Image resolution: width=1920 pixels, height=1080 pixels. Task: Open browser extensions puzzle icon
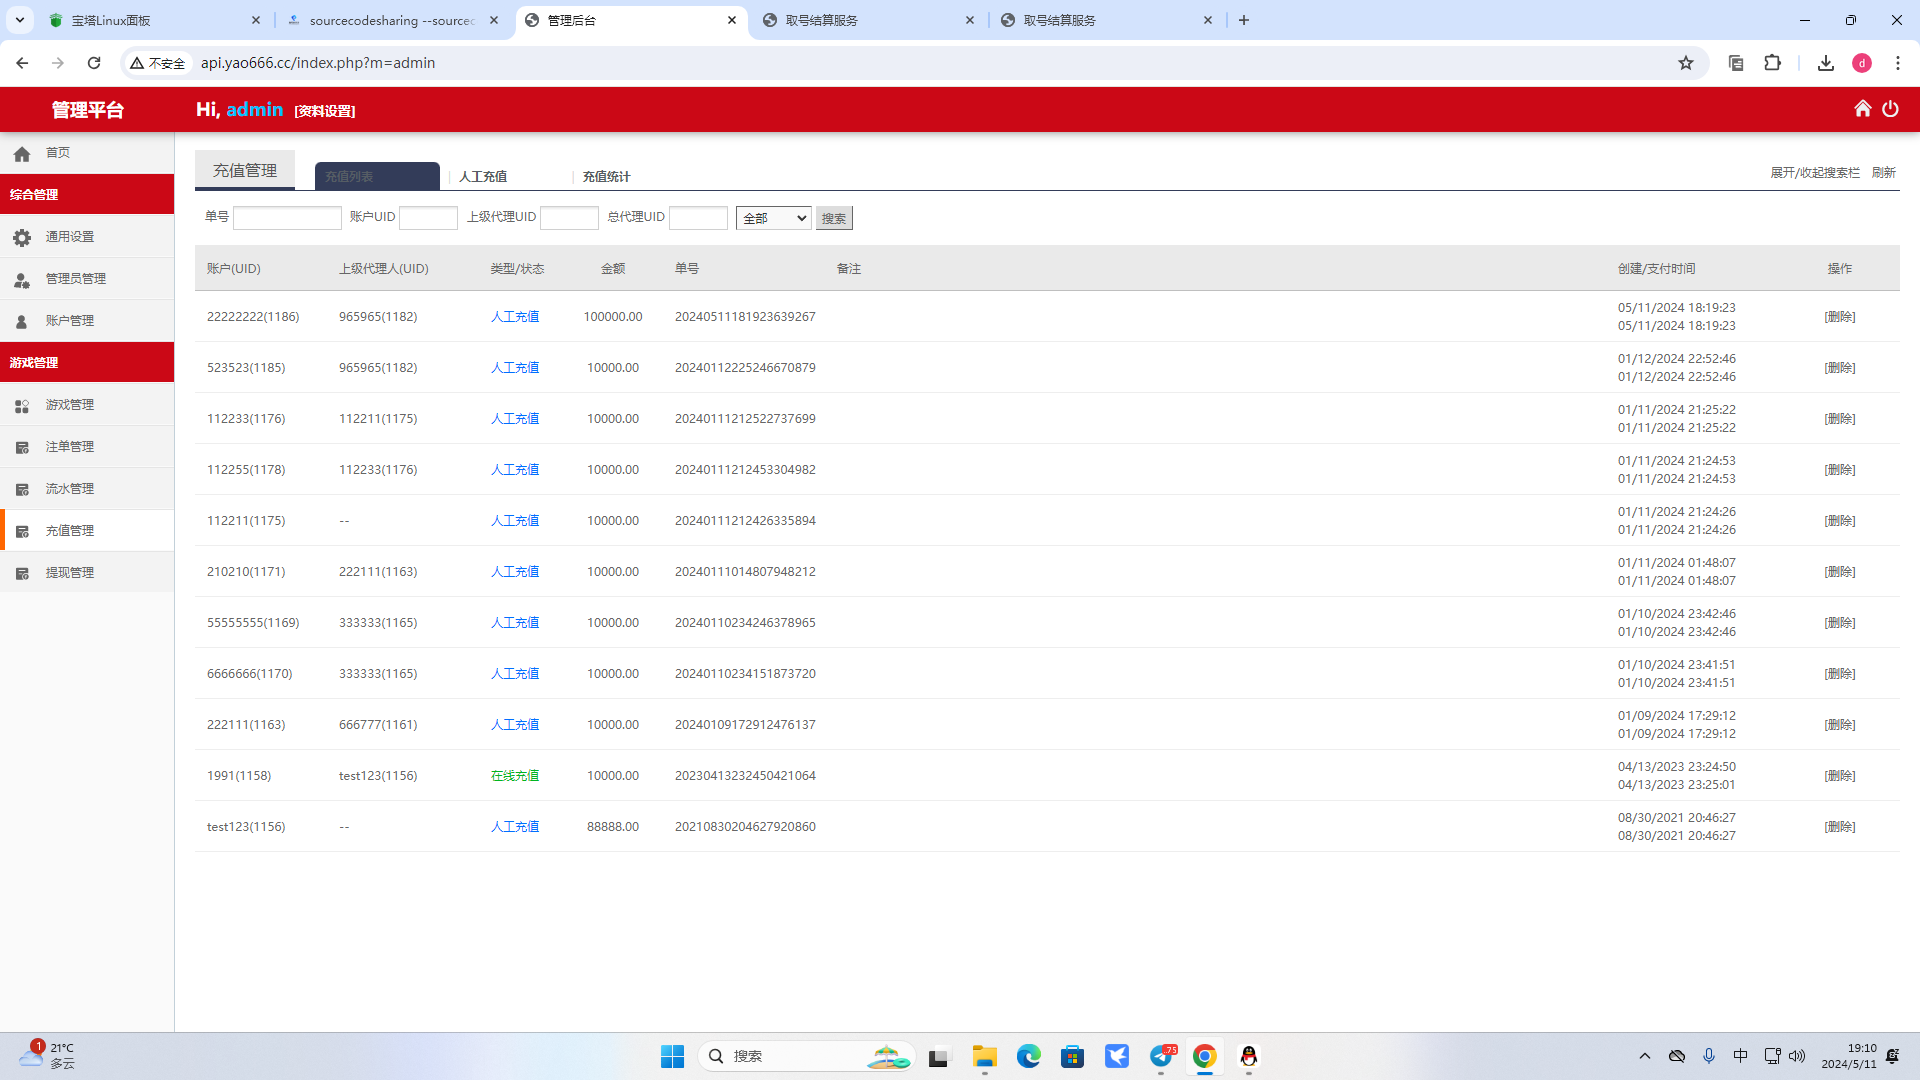click(1772, 63)
